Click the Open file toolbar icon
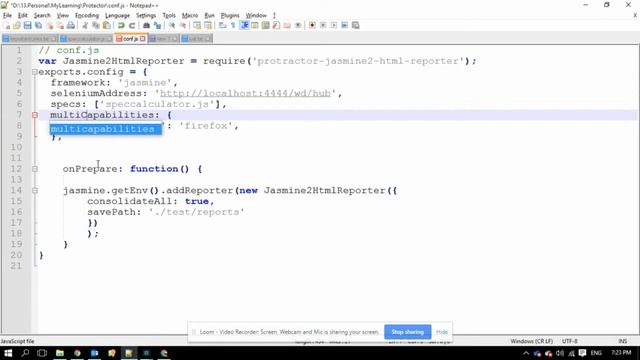 click(x=17, y=25)
